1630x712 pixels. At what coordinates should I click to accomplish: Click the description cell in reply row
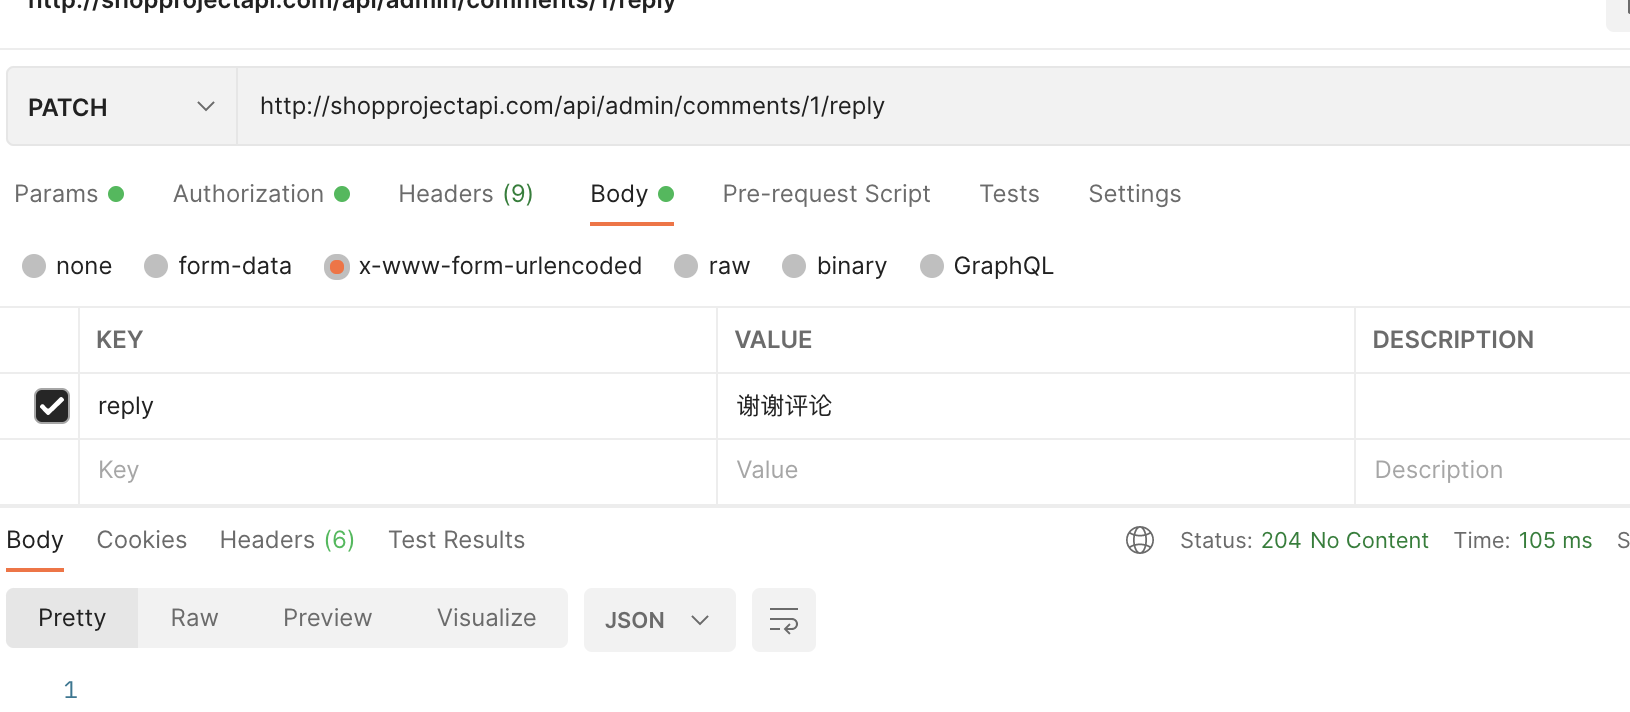[1493, 406]
